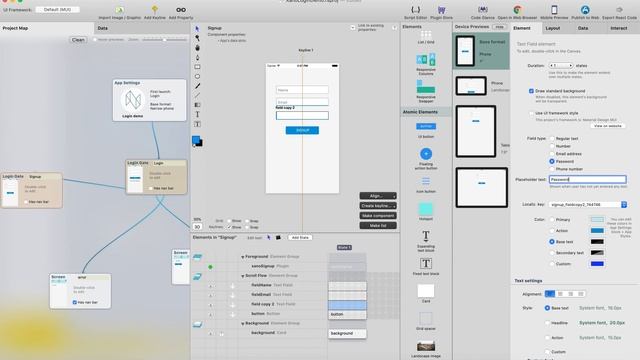Toggle Draw standard background checkbox
This screenshot has height=360, width=640.
[531, 91]
